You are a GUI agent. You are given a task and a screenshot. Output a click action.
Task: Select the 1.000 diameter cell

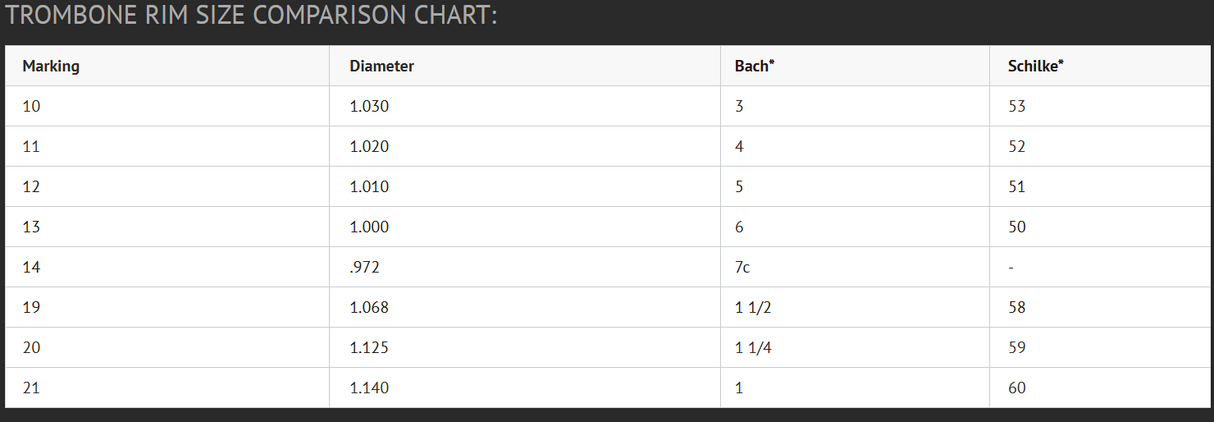(369, 227)
